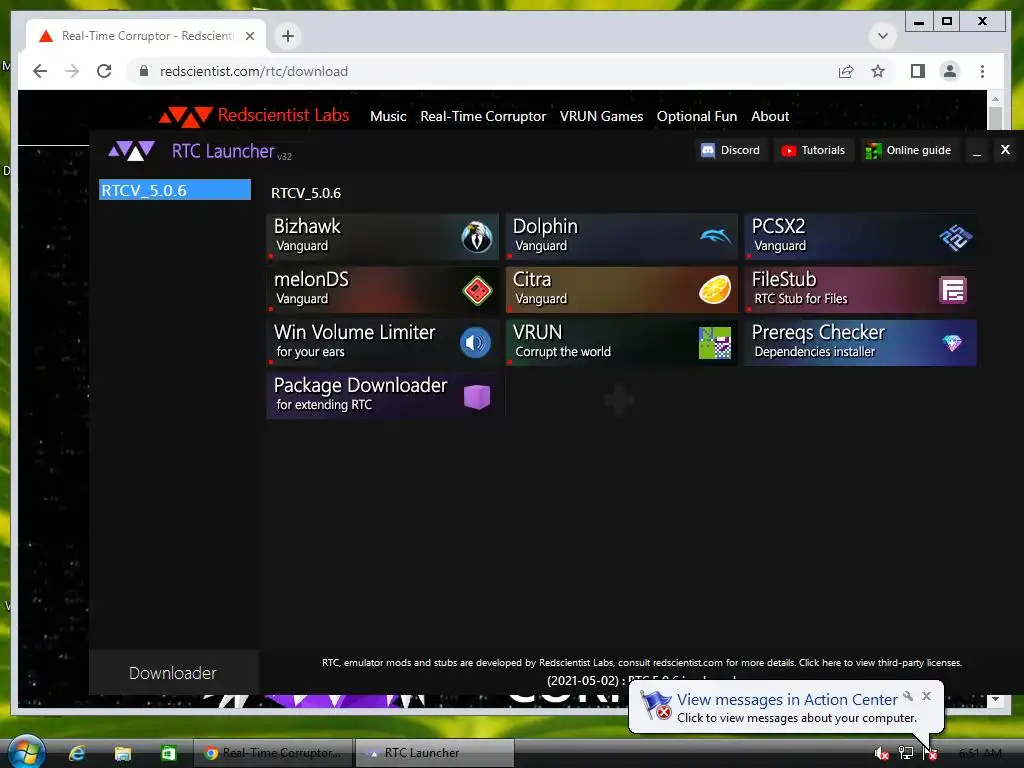The height and width of the screenshot is (768, 1024).
Task: Close the Action Center notification balloon
Action: click(x=926, y=696)
